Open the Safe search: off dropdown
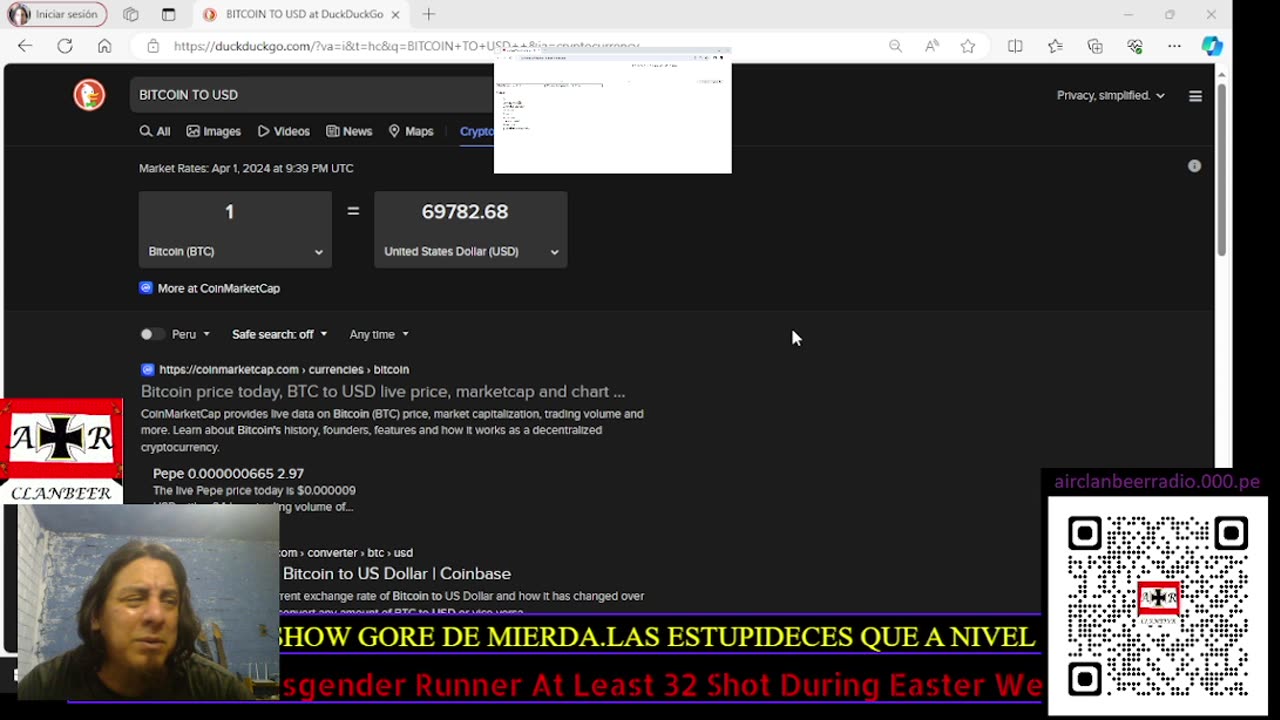 (280, 334)
